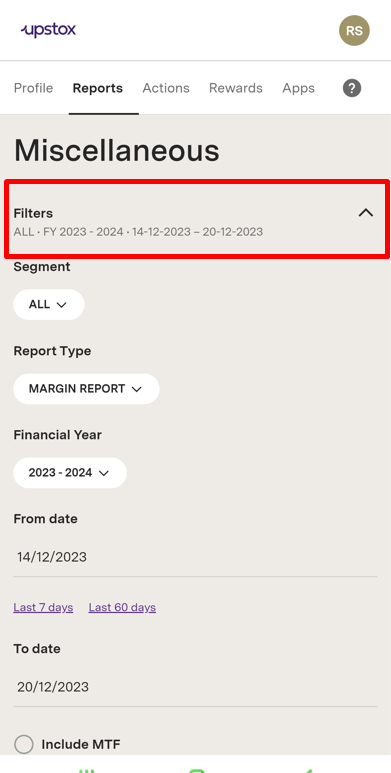
Task: Select the Last 60 days link
Action: pyautogui.click(x=122, y=607)
